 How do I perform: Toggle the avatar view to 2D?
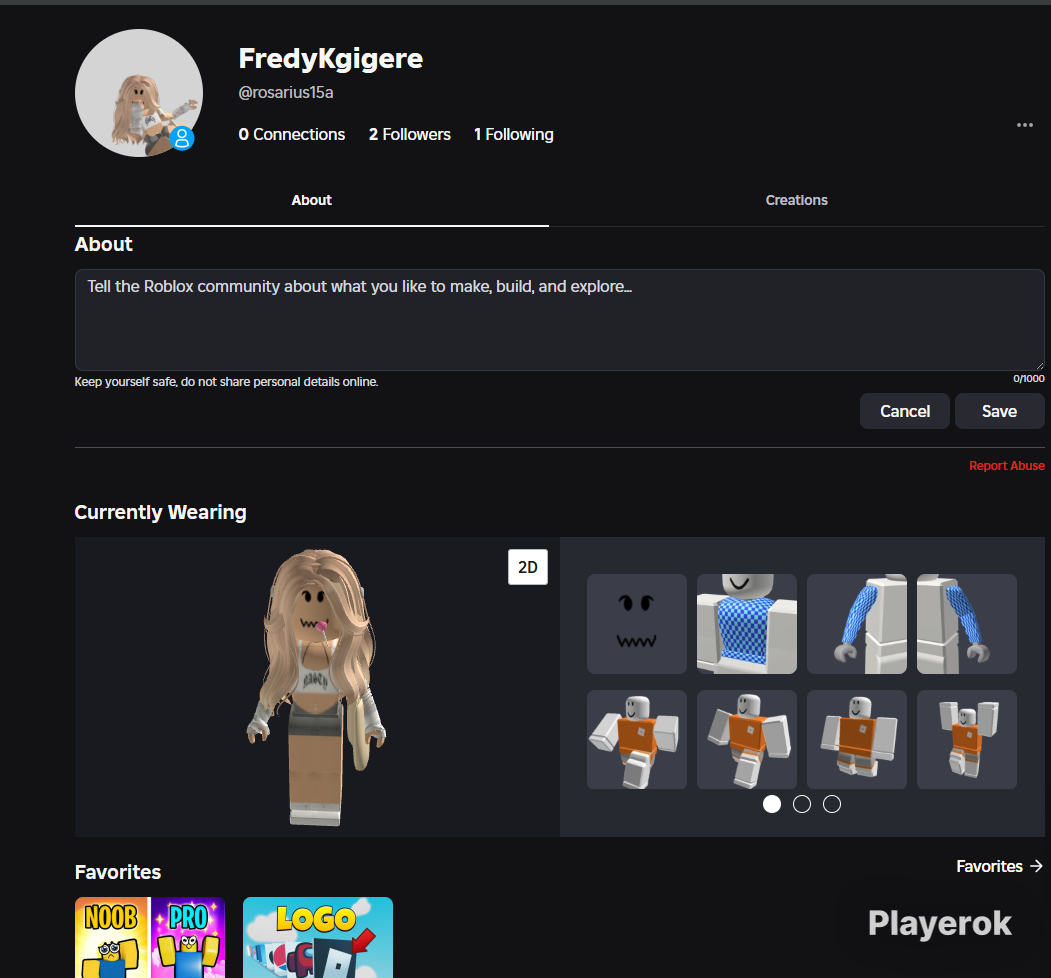(528, 567)
